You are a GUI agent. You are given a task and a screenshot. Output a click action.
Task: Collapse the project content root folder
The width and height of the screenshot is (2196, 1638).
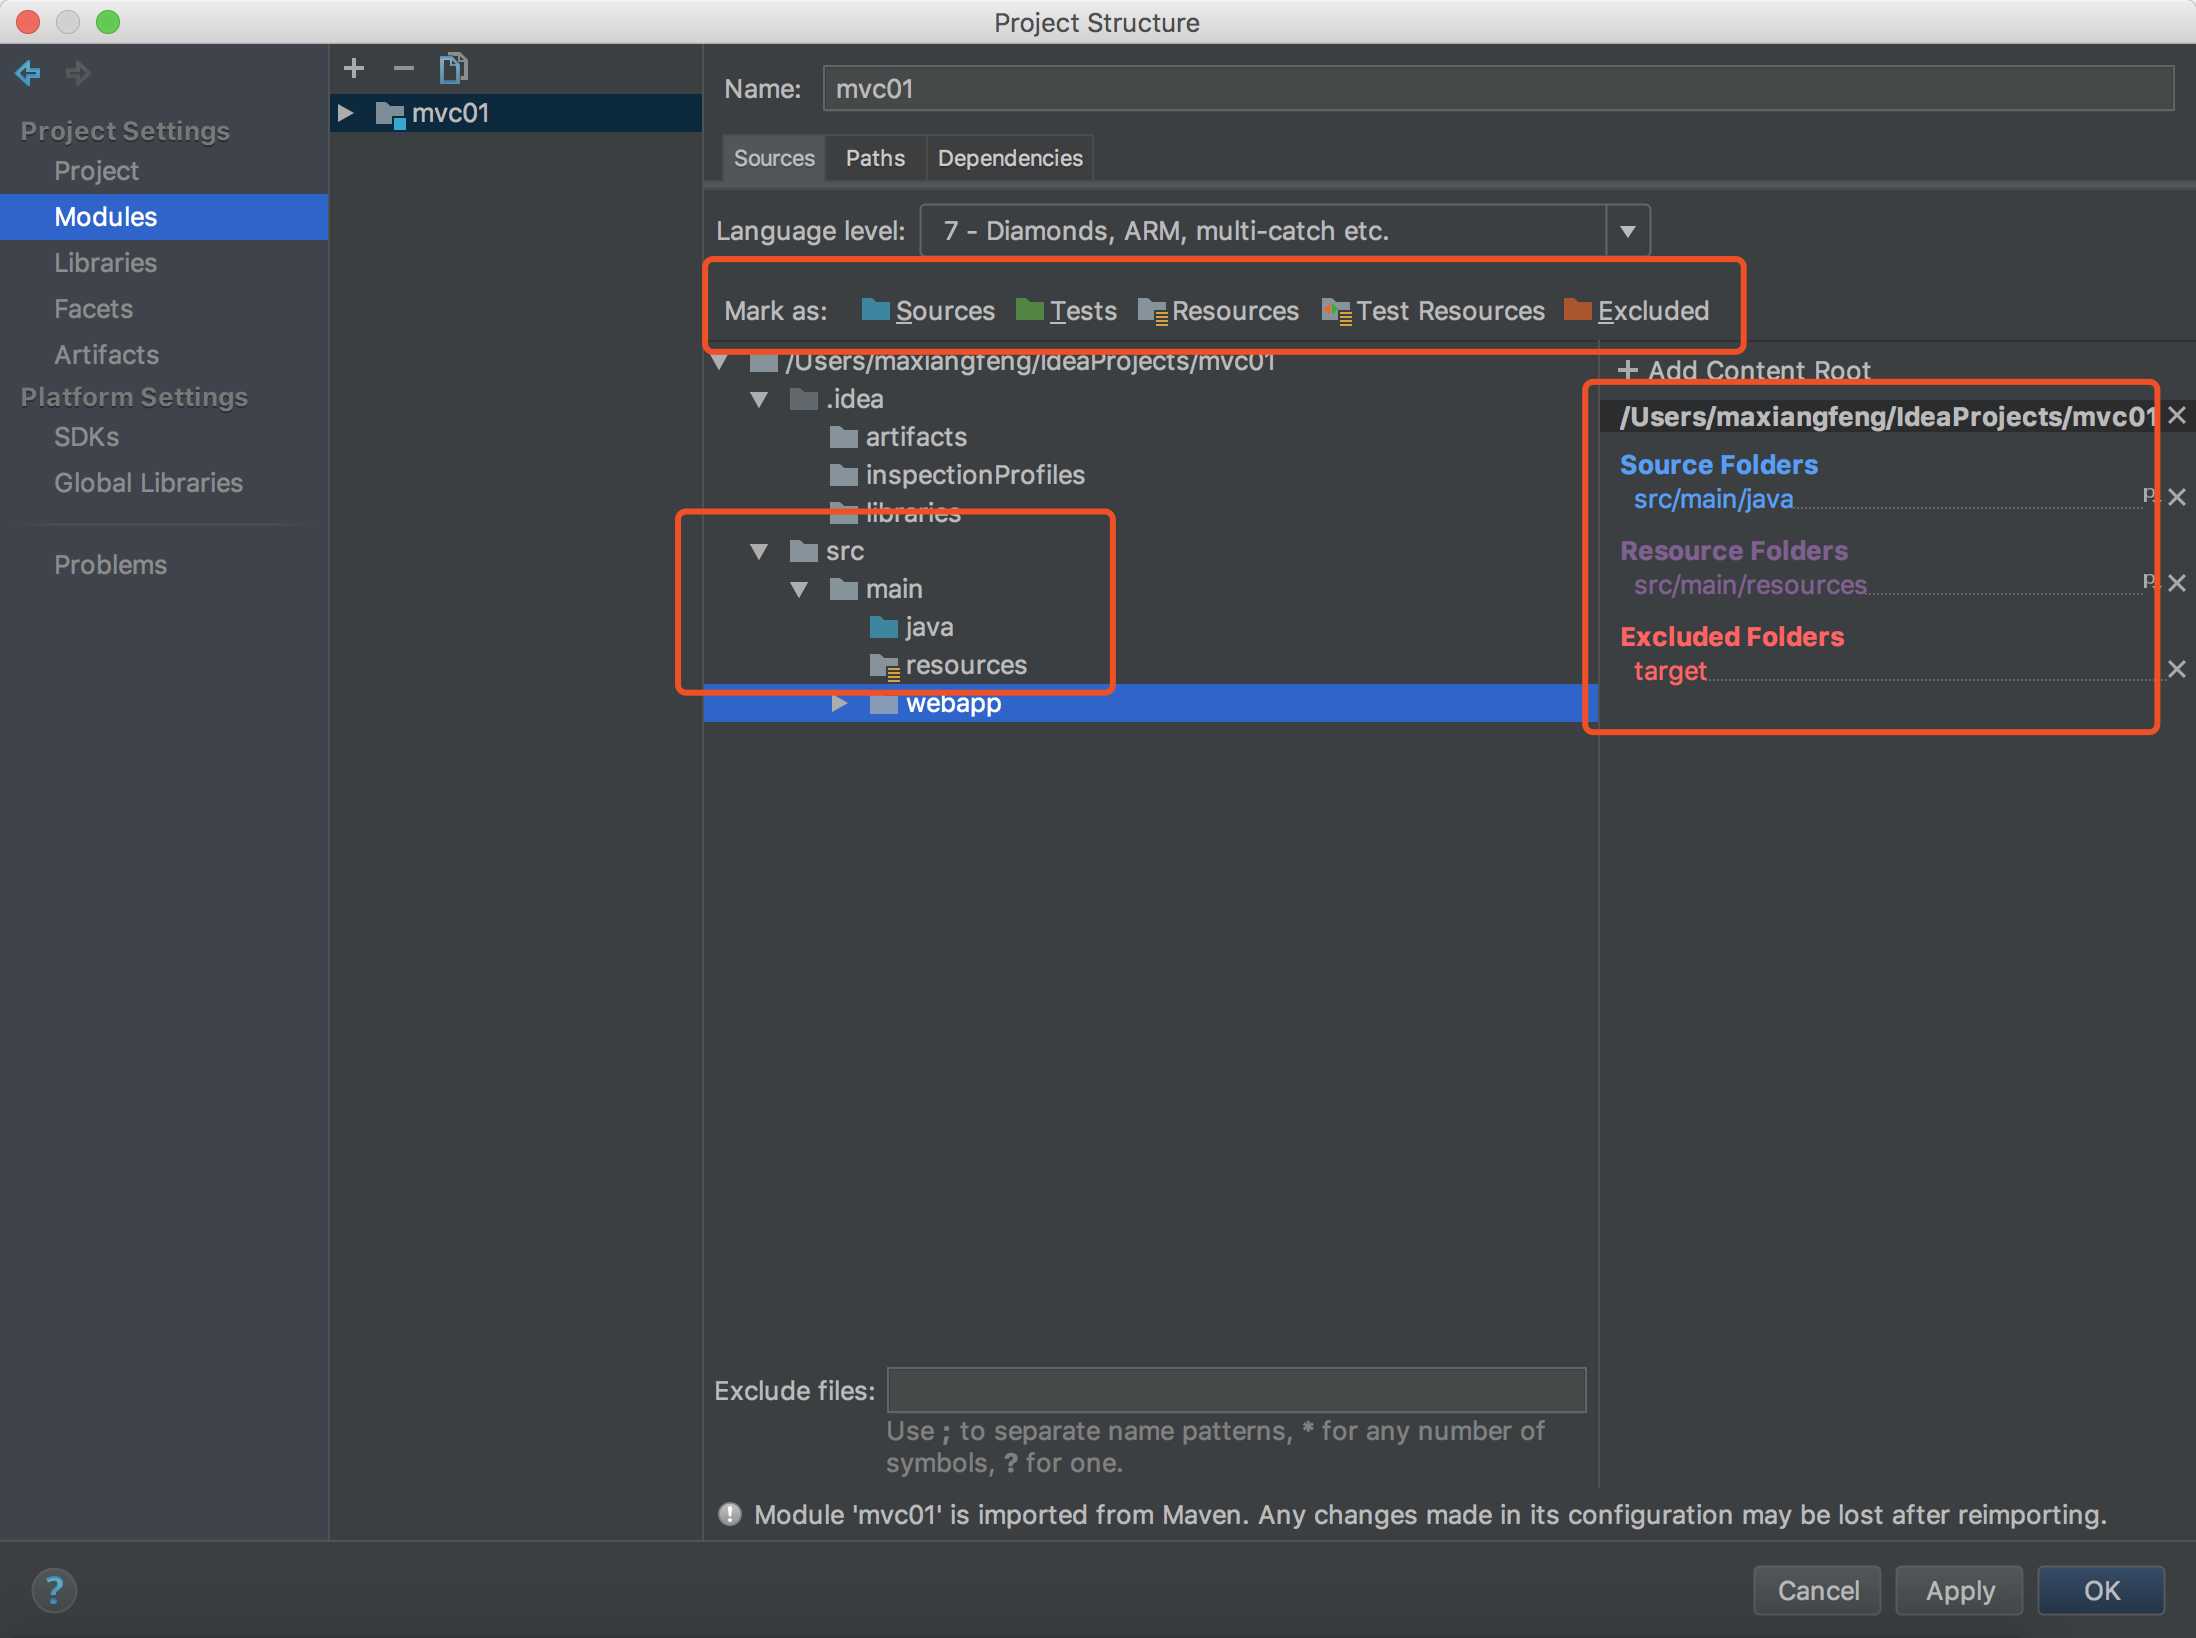719,361
